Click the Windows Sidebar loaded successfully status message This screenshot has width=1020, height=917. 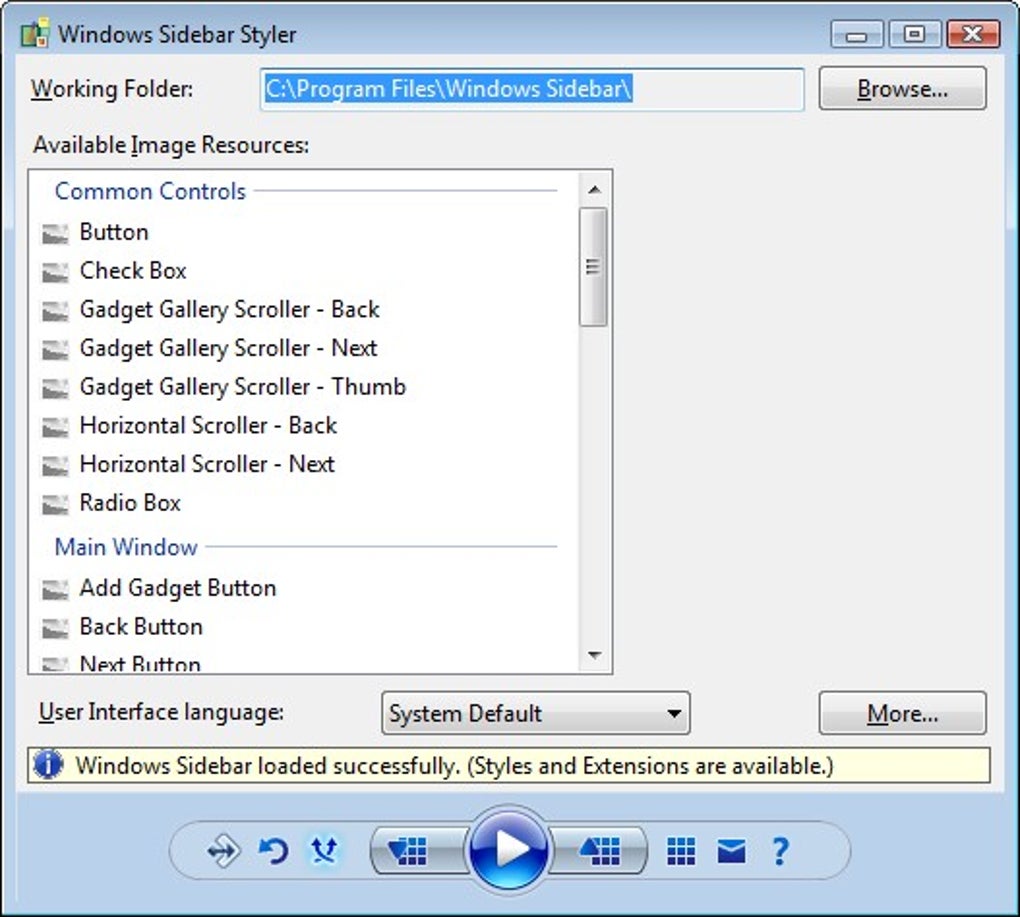454,765
